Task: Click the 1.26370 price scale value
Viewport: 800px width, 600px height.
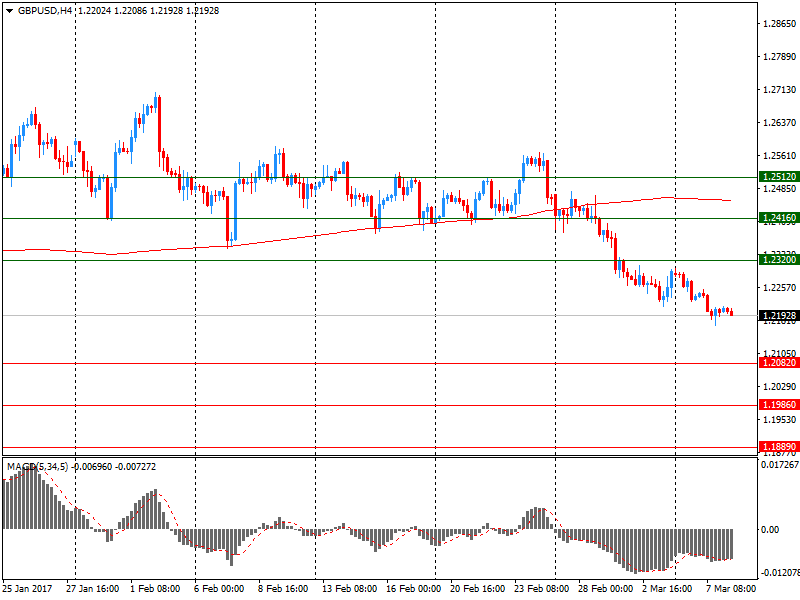Action: (779, 122)
